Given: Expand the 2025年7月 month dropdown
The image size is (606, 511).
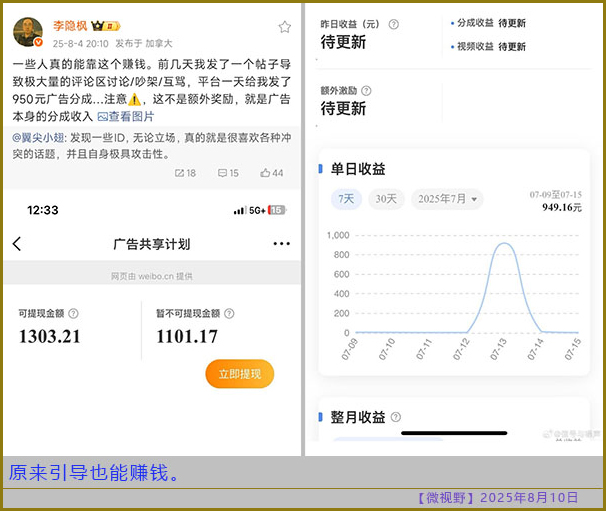Looking at the screenshot, I should pos(446,199).
